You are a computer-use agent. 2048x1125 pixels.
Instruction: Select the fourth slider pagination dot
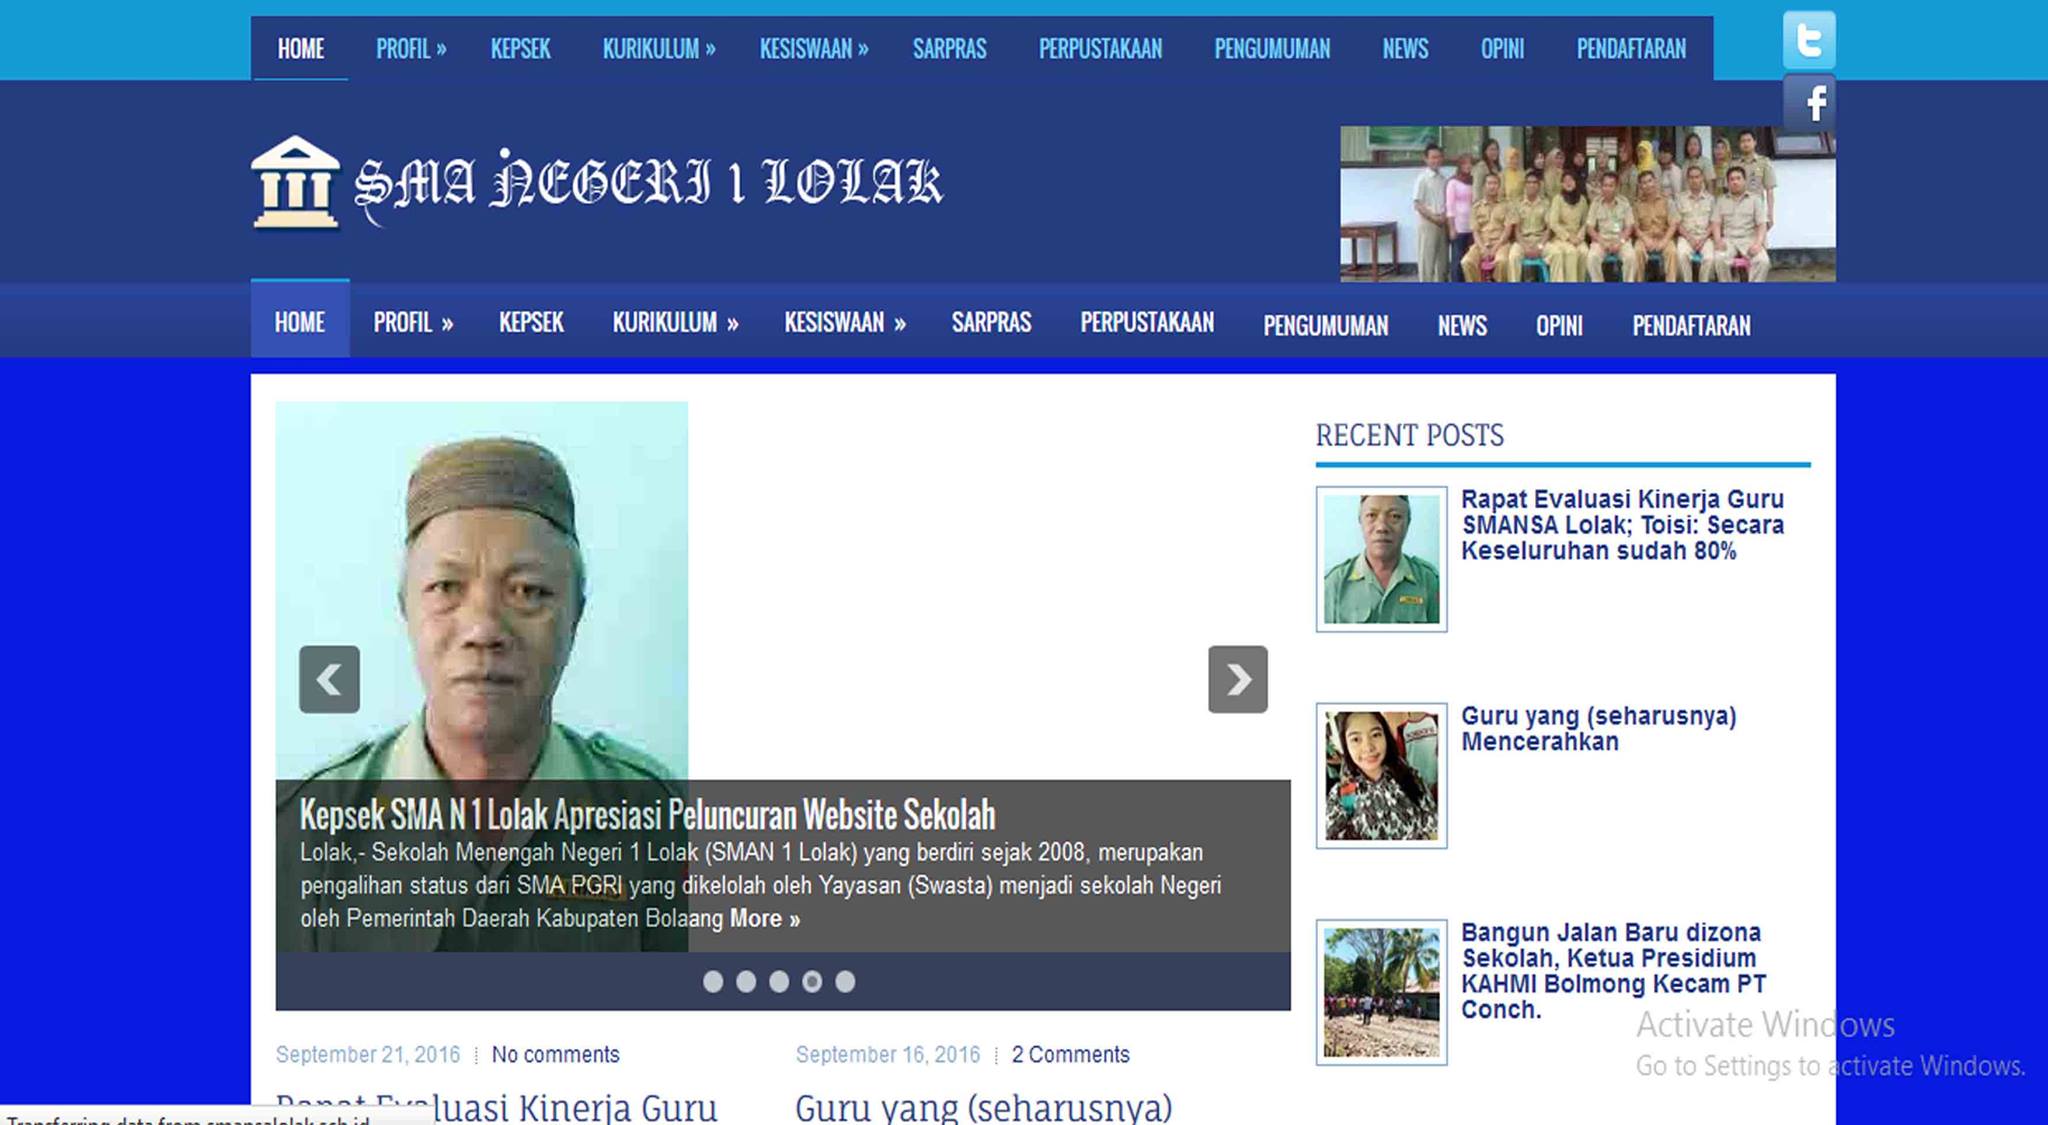coord(812,982)
